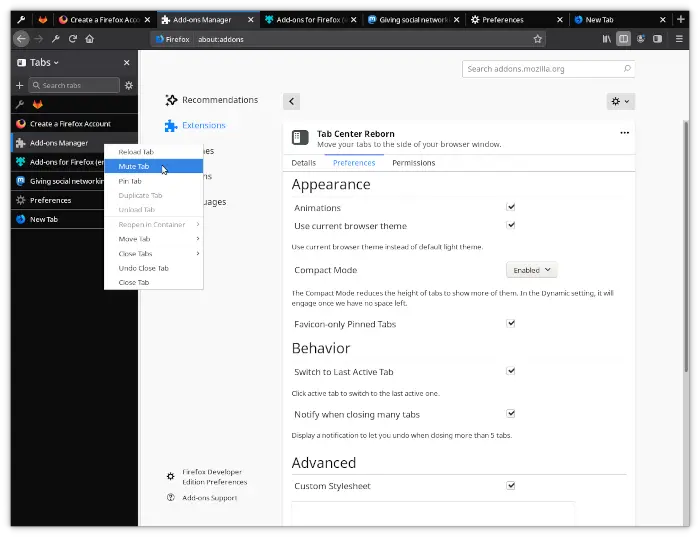This screenshot has height=537, width=700.
Task: Expand Reopen in Container submenu
Action: pyautogui.click(x=154, y=225)
